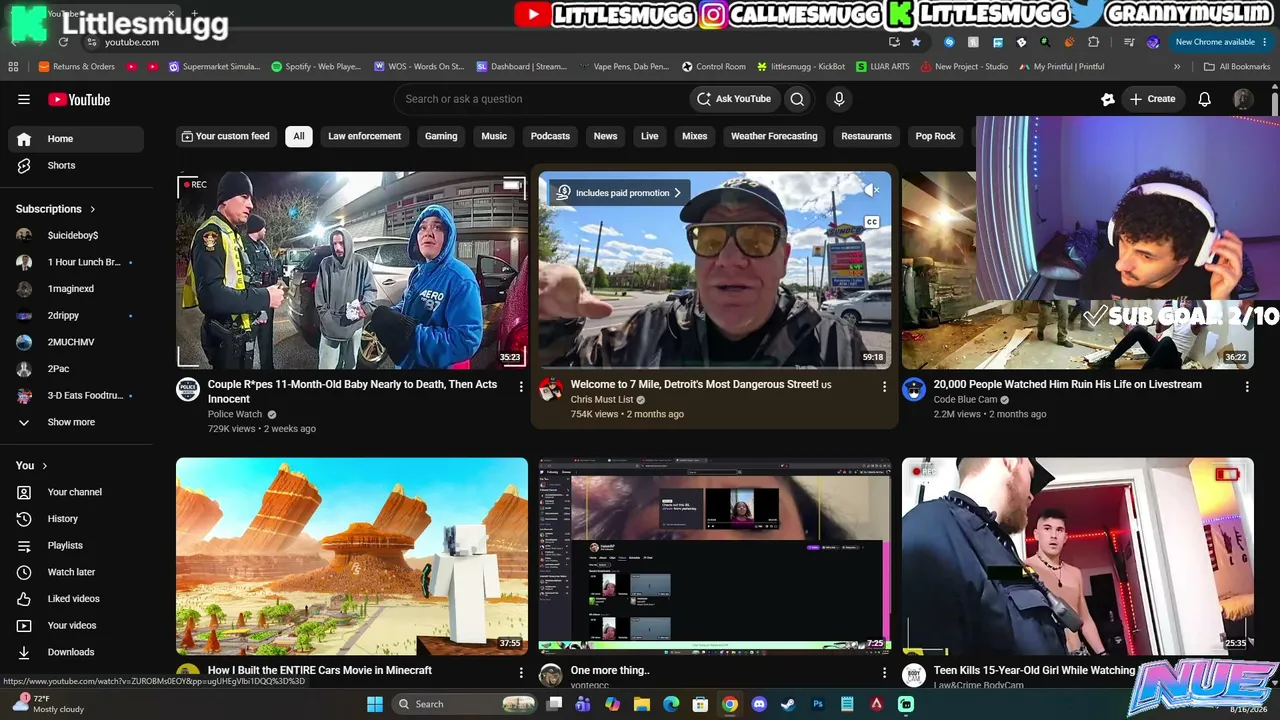Viewport: 1280px width, 720px height.
Task: Open Shorts in the sidebar
Action: [76, 165]
